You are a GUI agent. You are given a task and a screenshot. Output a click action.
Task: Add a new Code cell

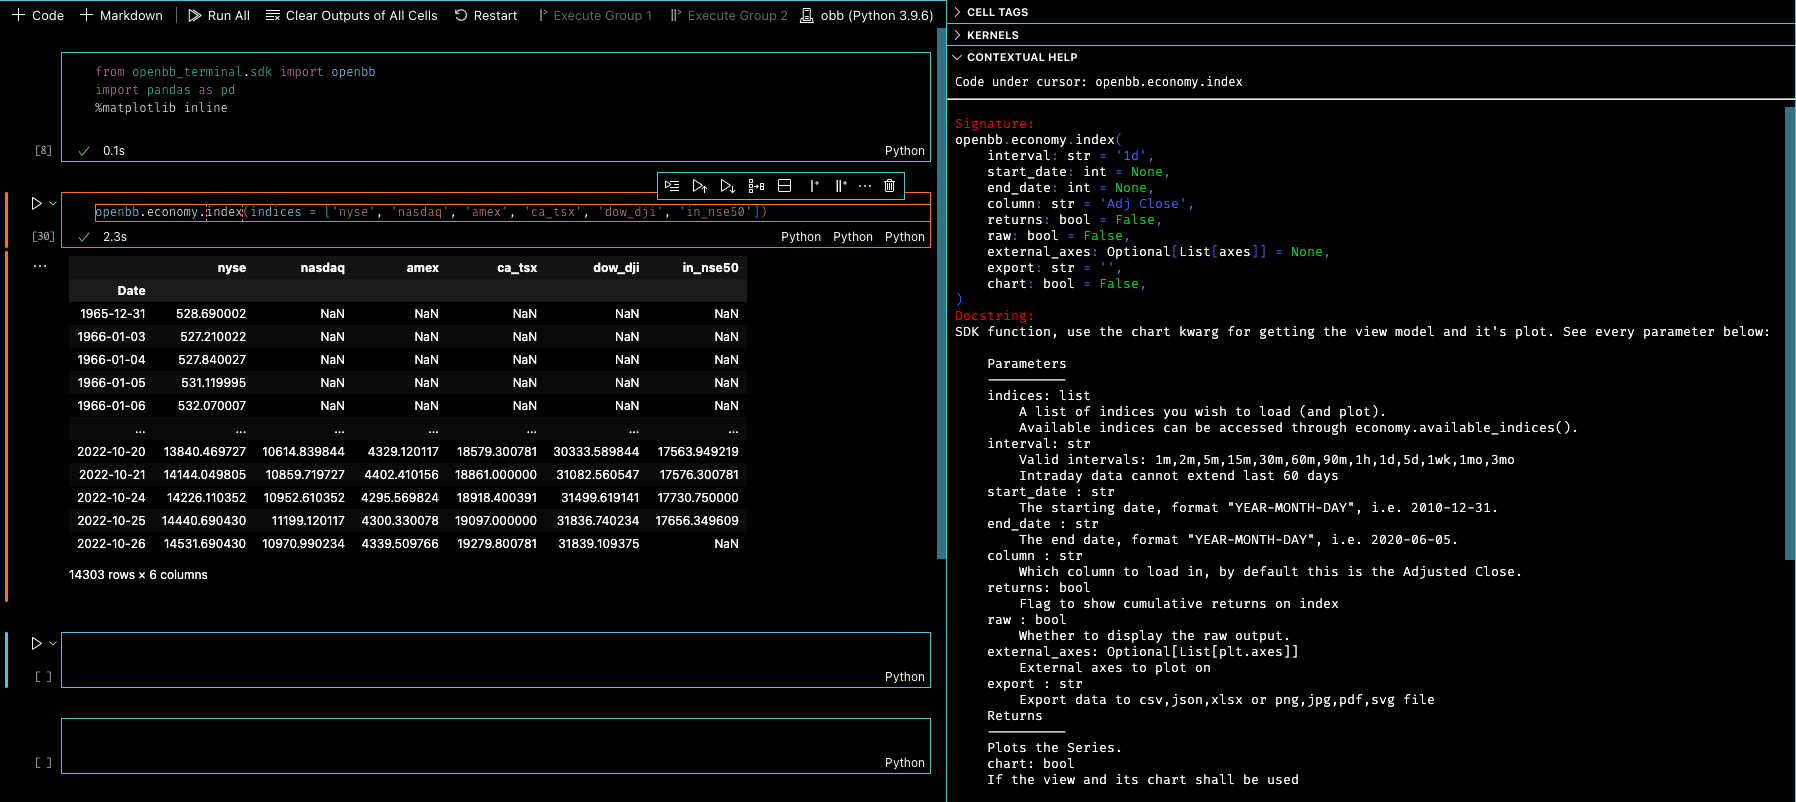(x=37, y=15)
